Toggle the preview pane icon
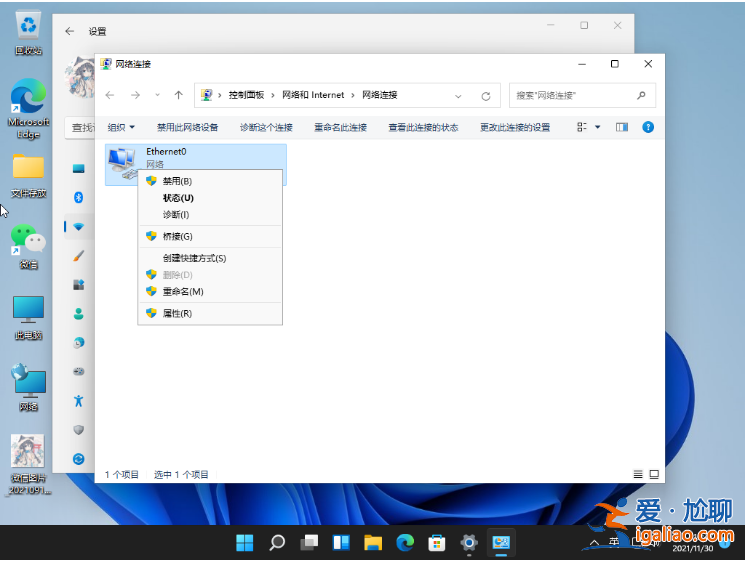The height and width of the screenshot is (562, 746). click(x=622, y=127)
